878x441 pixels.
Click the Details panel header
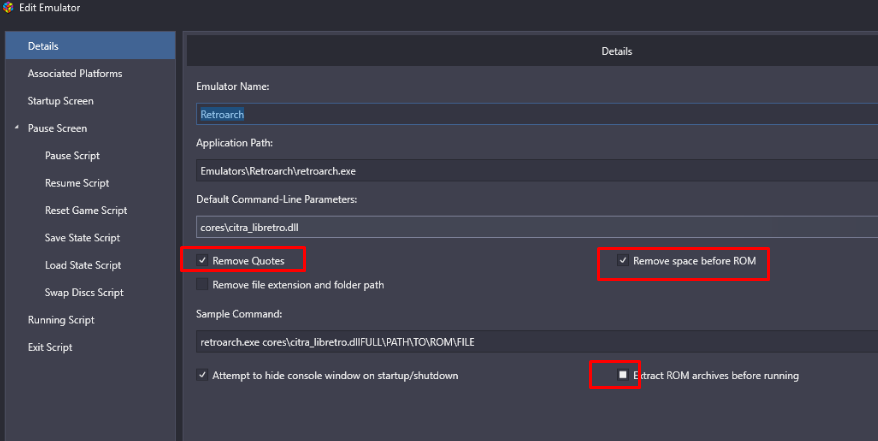[617, 51]
